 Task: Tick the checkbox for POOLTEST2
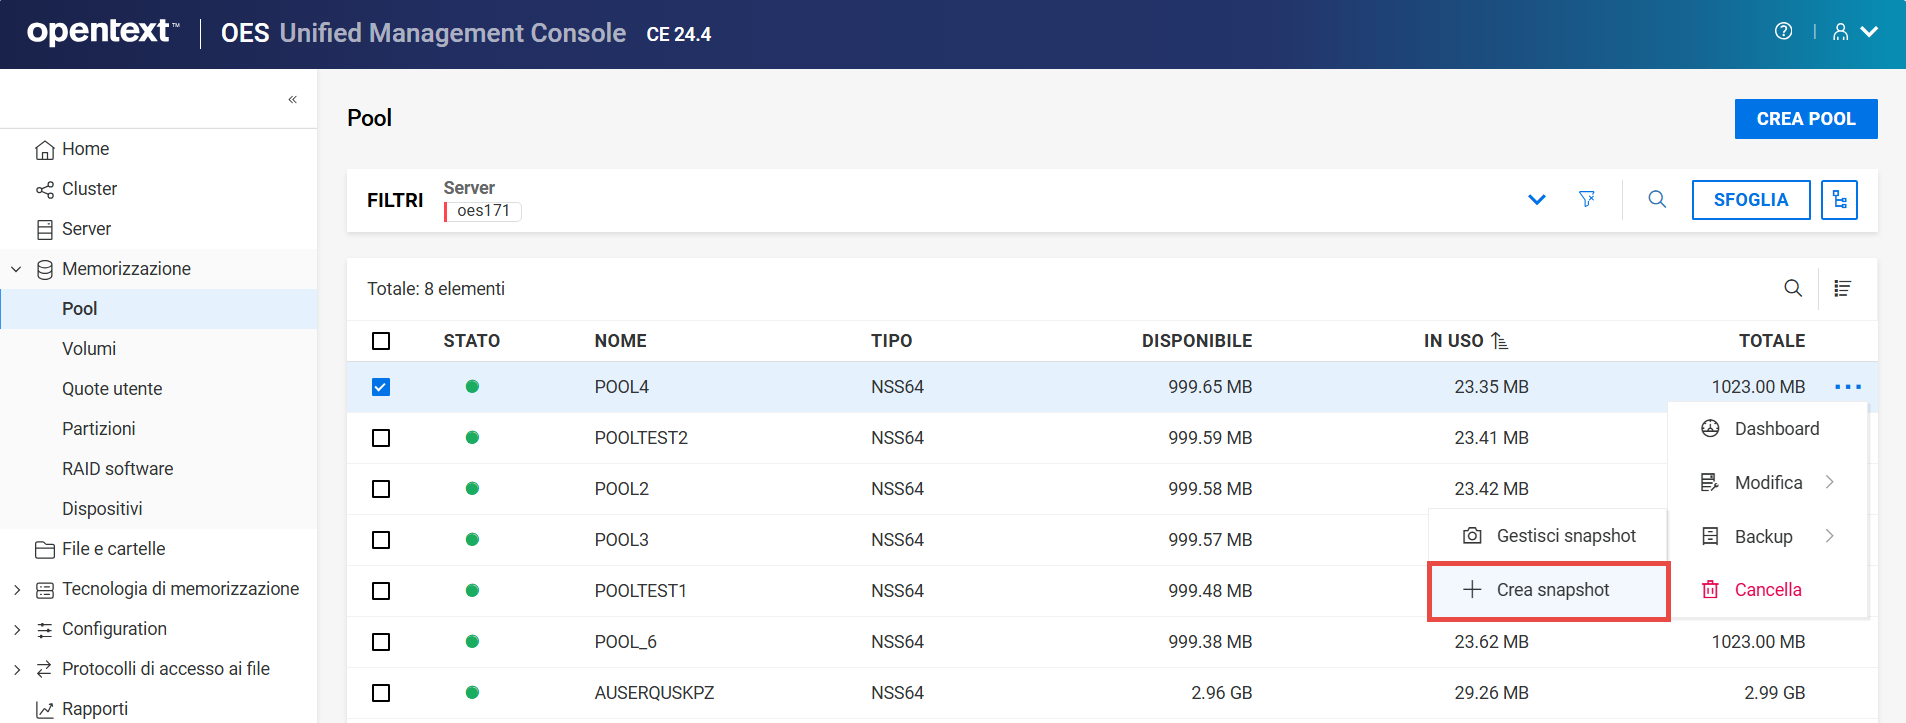click(x=381, y=438)
